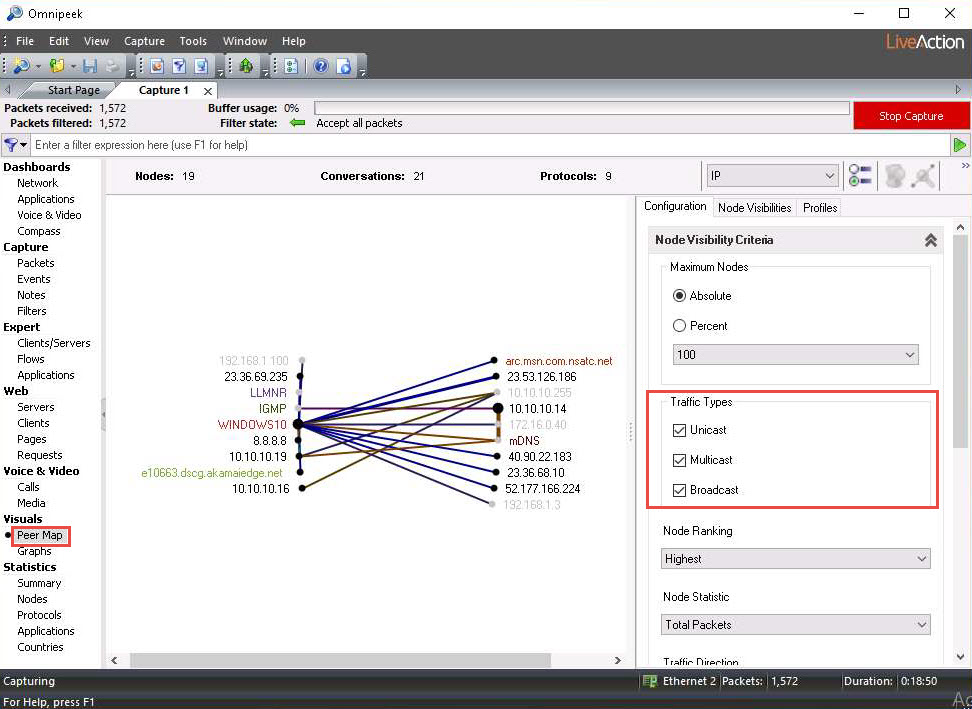Image resolution: width=972 pixels, height=709 pixels.
Task: Click the buffer usage progress bar
Action: 581,108
